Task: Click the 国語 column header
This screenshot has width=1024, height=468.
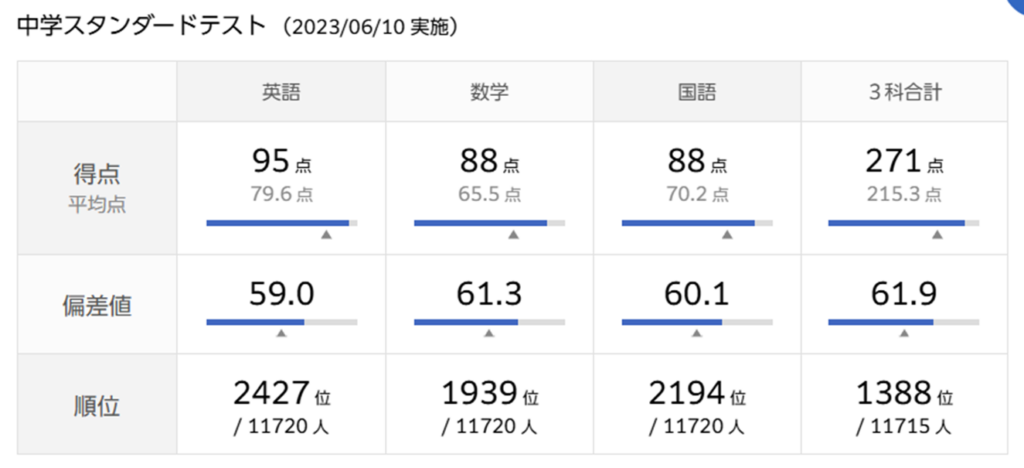Action: click(x=697, y=92)
